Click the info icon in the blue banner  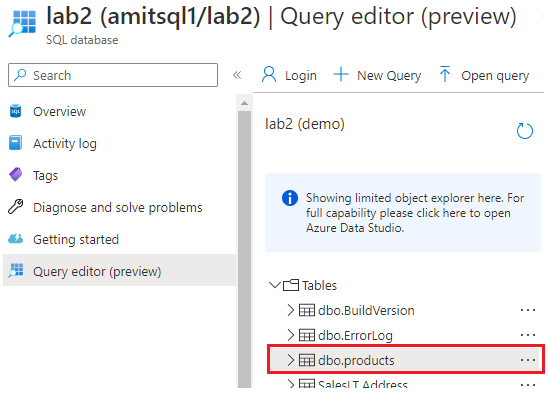click(x=290, y=198)
